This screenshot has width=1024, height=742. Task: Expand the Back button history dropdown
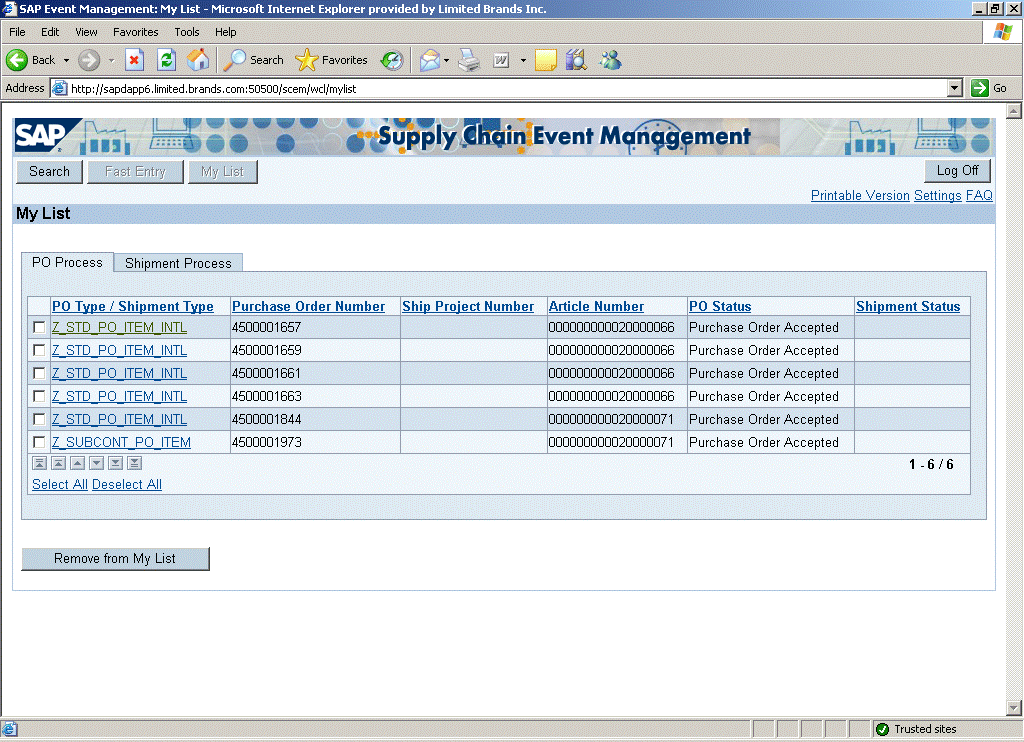[x=66, y=60]
